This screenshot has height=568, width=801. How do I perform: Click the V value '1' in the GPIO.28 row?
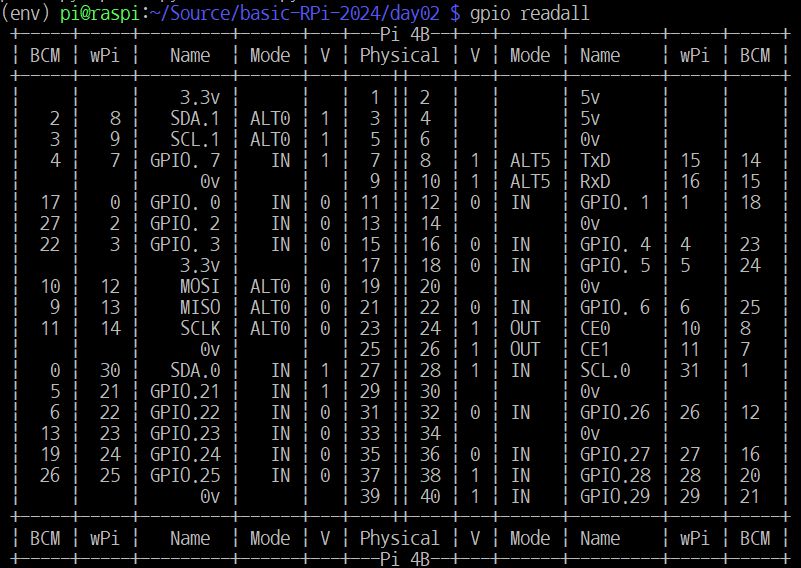pyautogui.click(x=475, y=475)
